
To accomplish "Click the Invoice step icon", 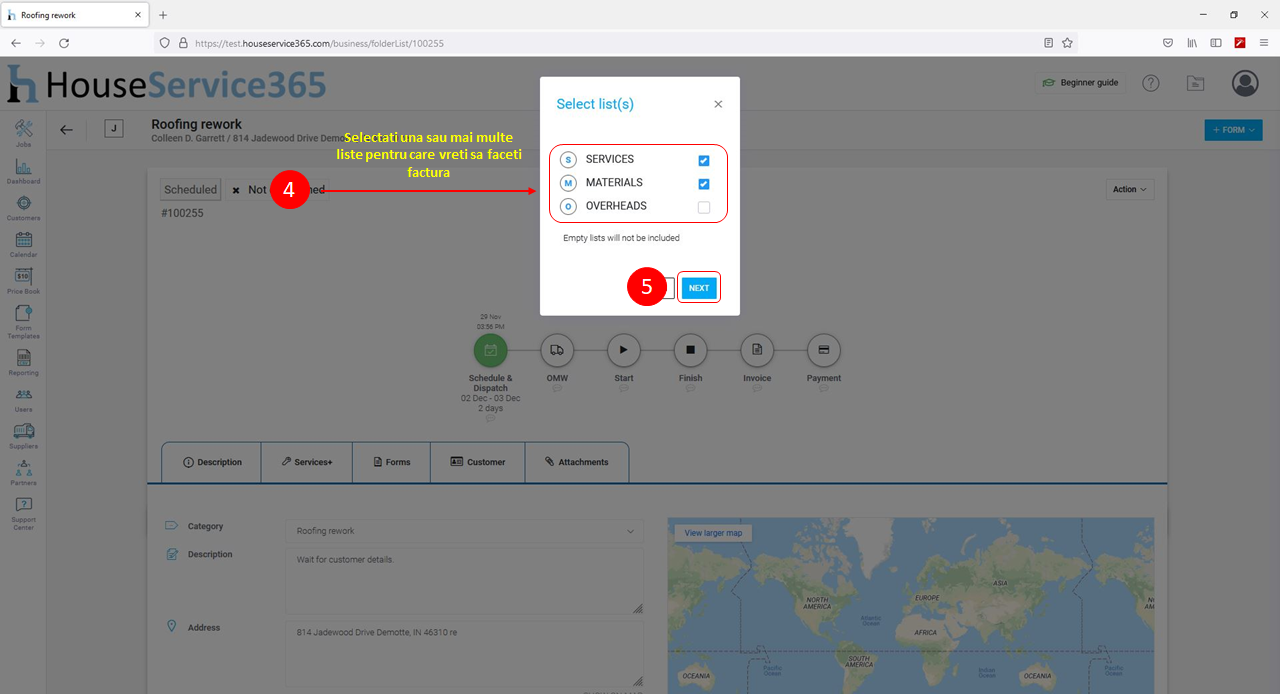I will click(757, 350).
